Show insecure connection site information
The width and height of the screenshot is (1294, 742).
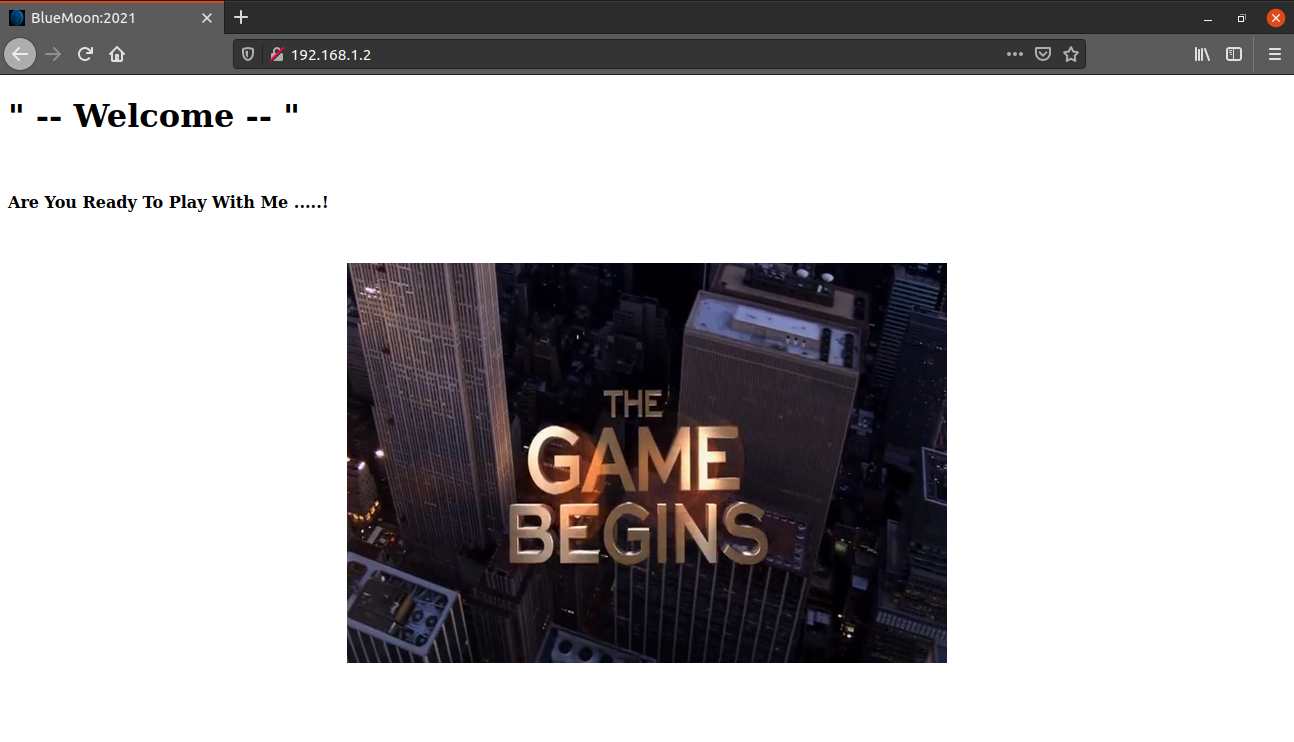(277, 54)
